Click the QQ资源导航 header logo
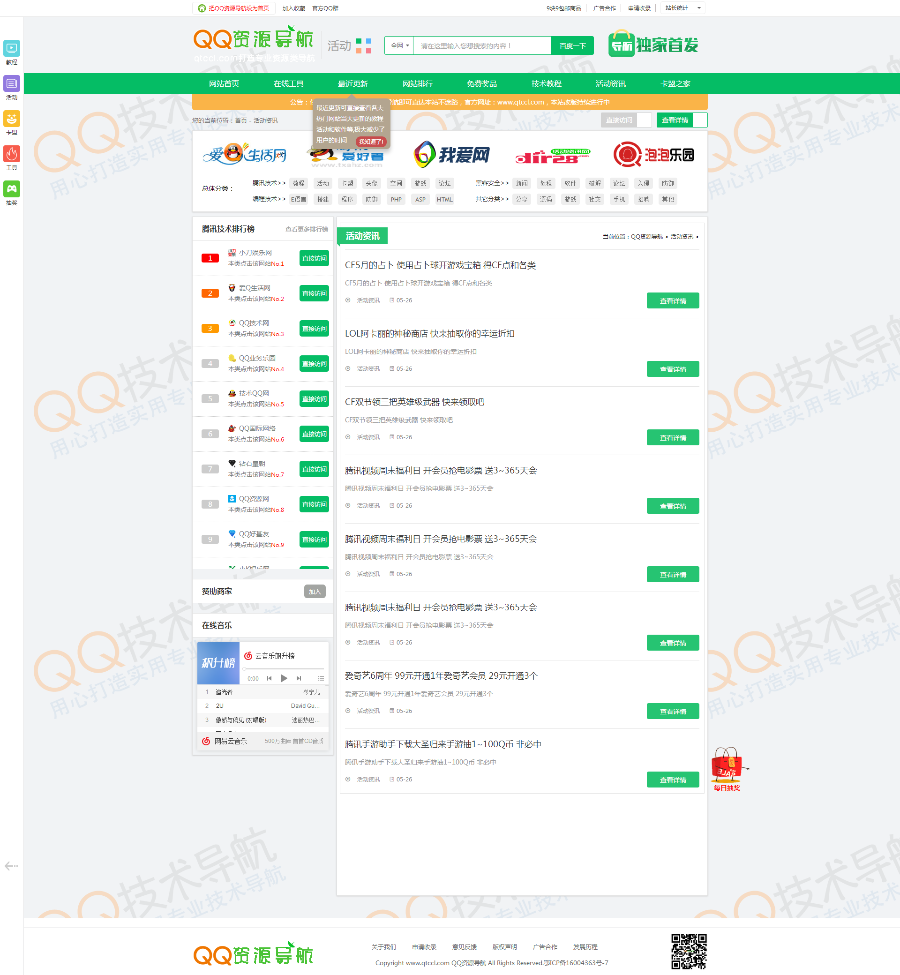 click(x=253, y=39)
